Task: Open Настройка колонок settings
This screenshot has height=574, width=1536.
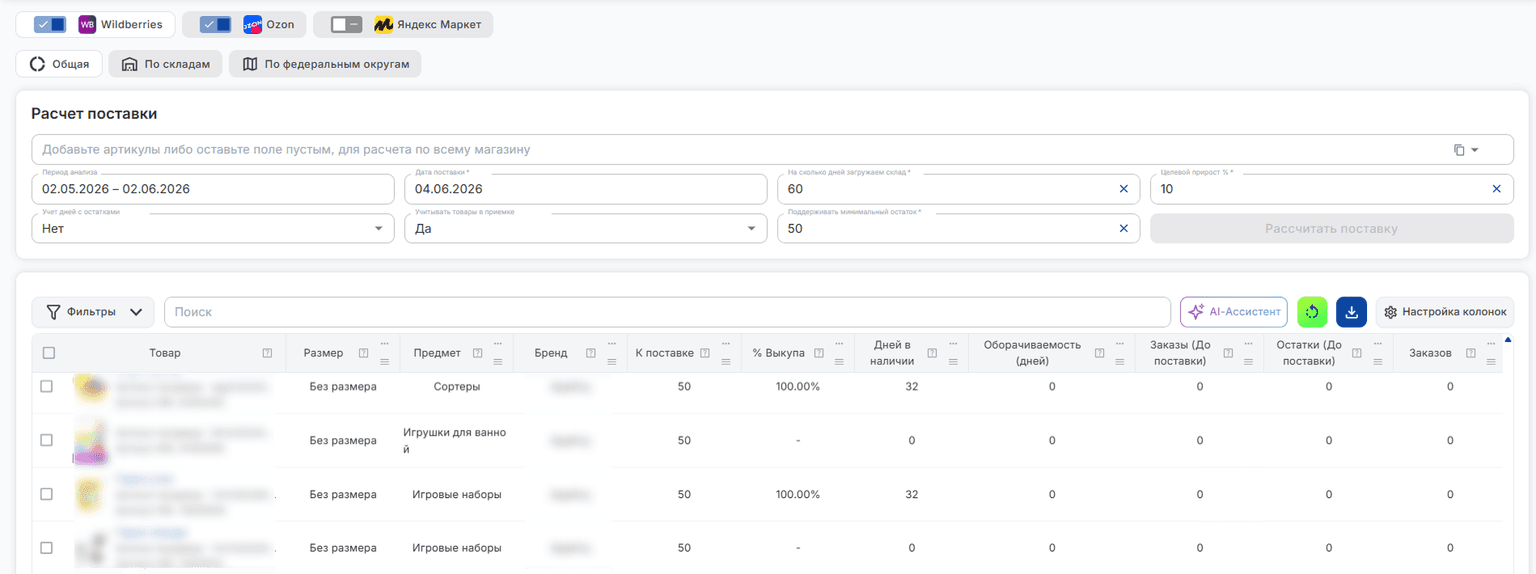Action: click(1445, 312)
